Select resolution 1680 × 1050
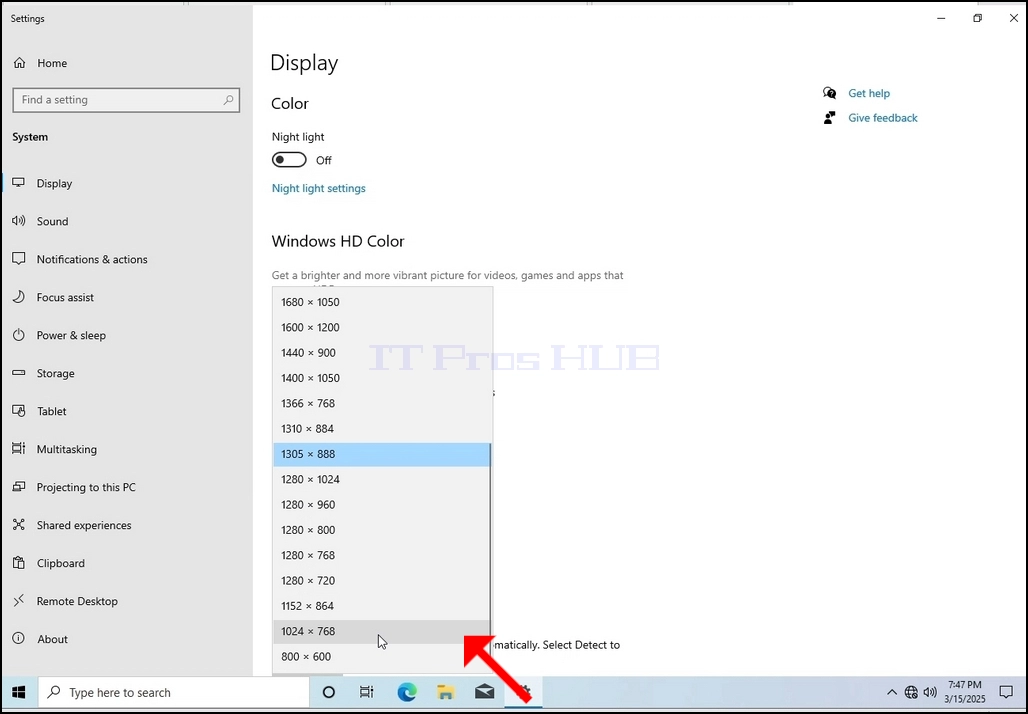Image resolution: width=1028 pixels, height=714 pixels. pyautogui.click(x=382, y=302)
